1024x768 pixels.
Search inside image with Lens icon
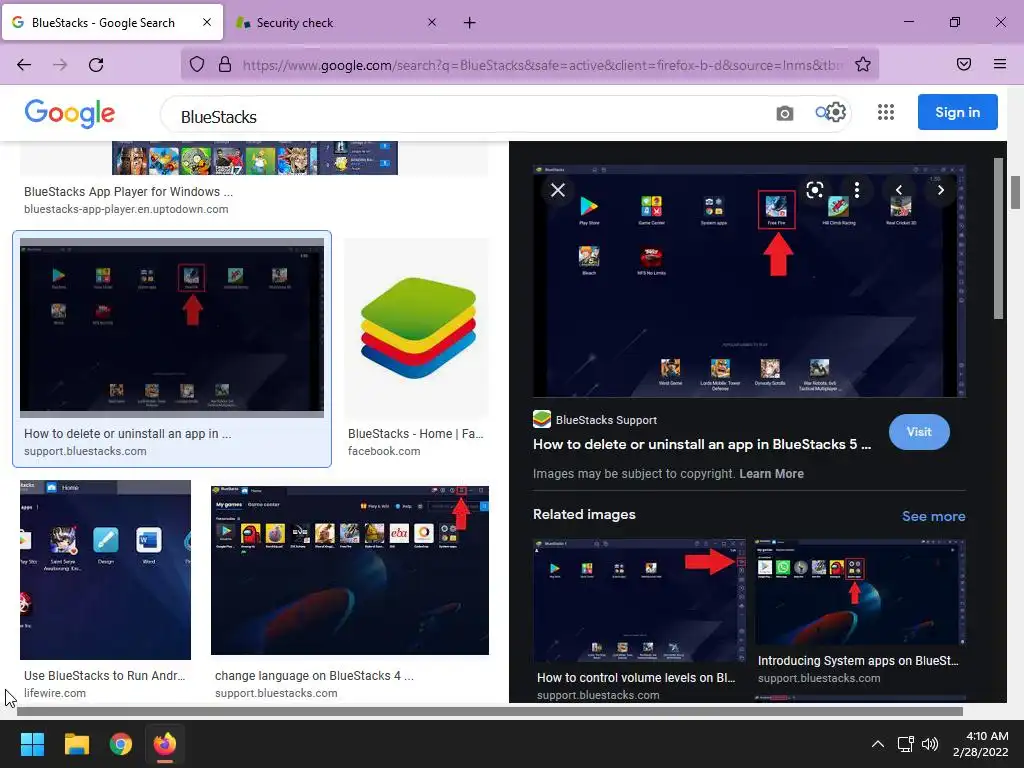pos(814,190)
